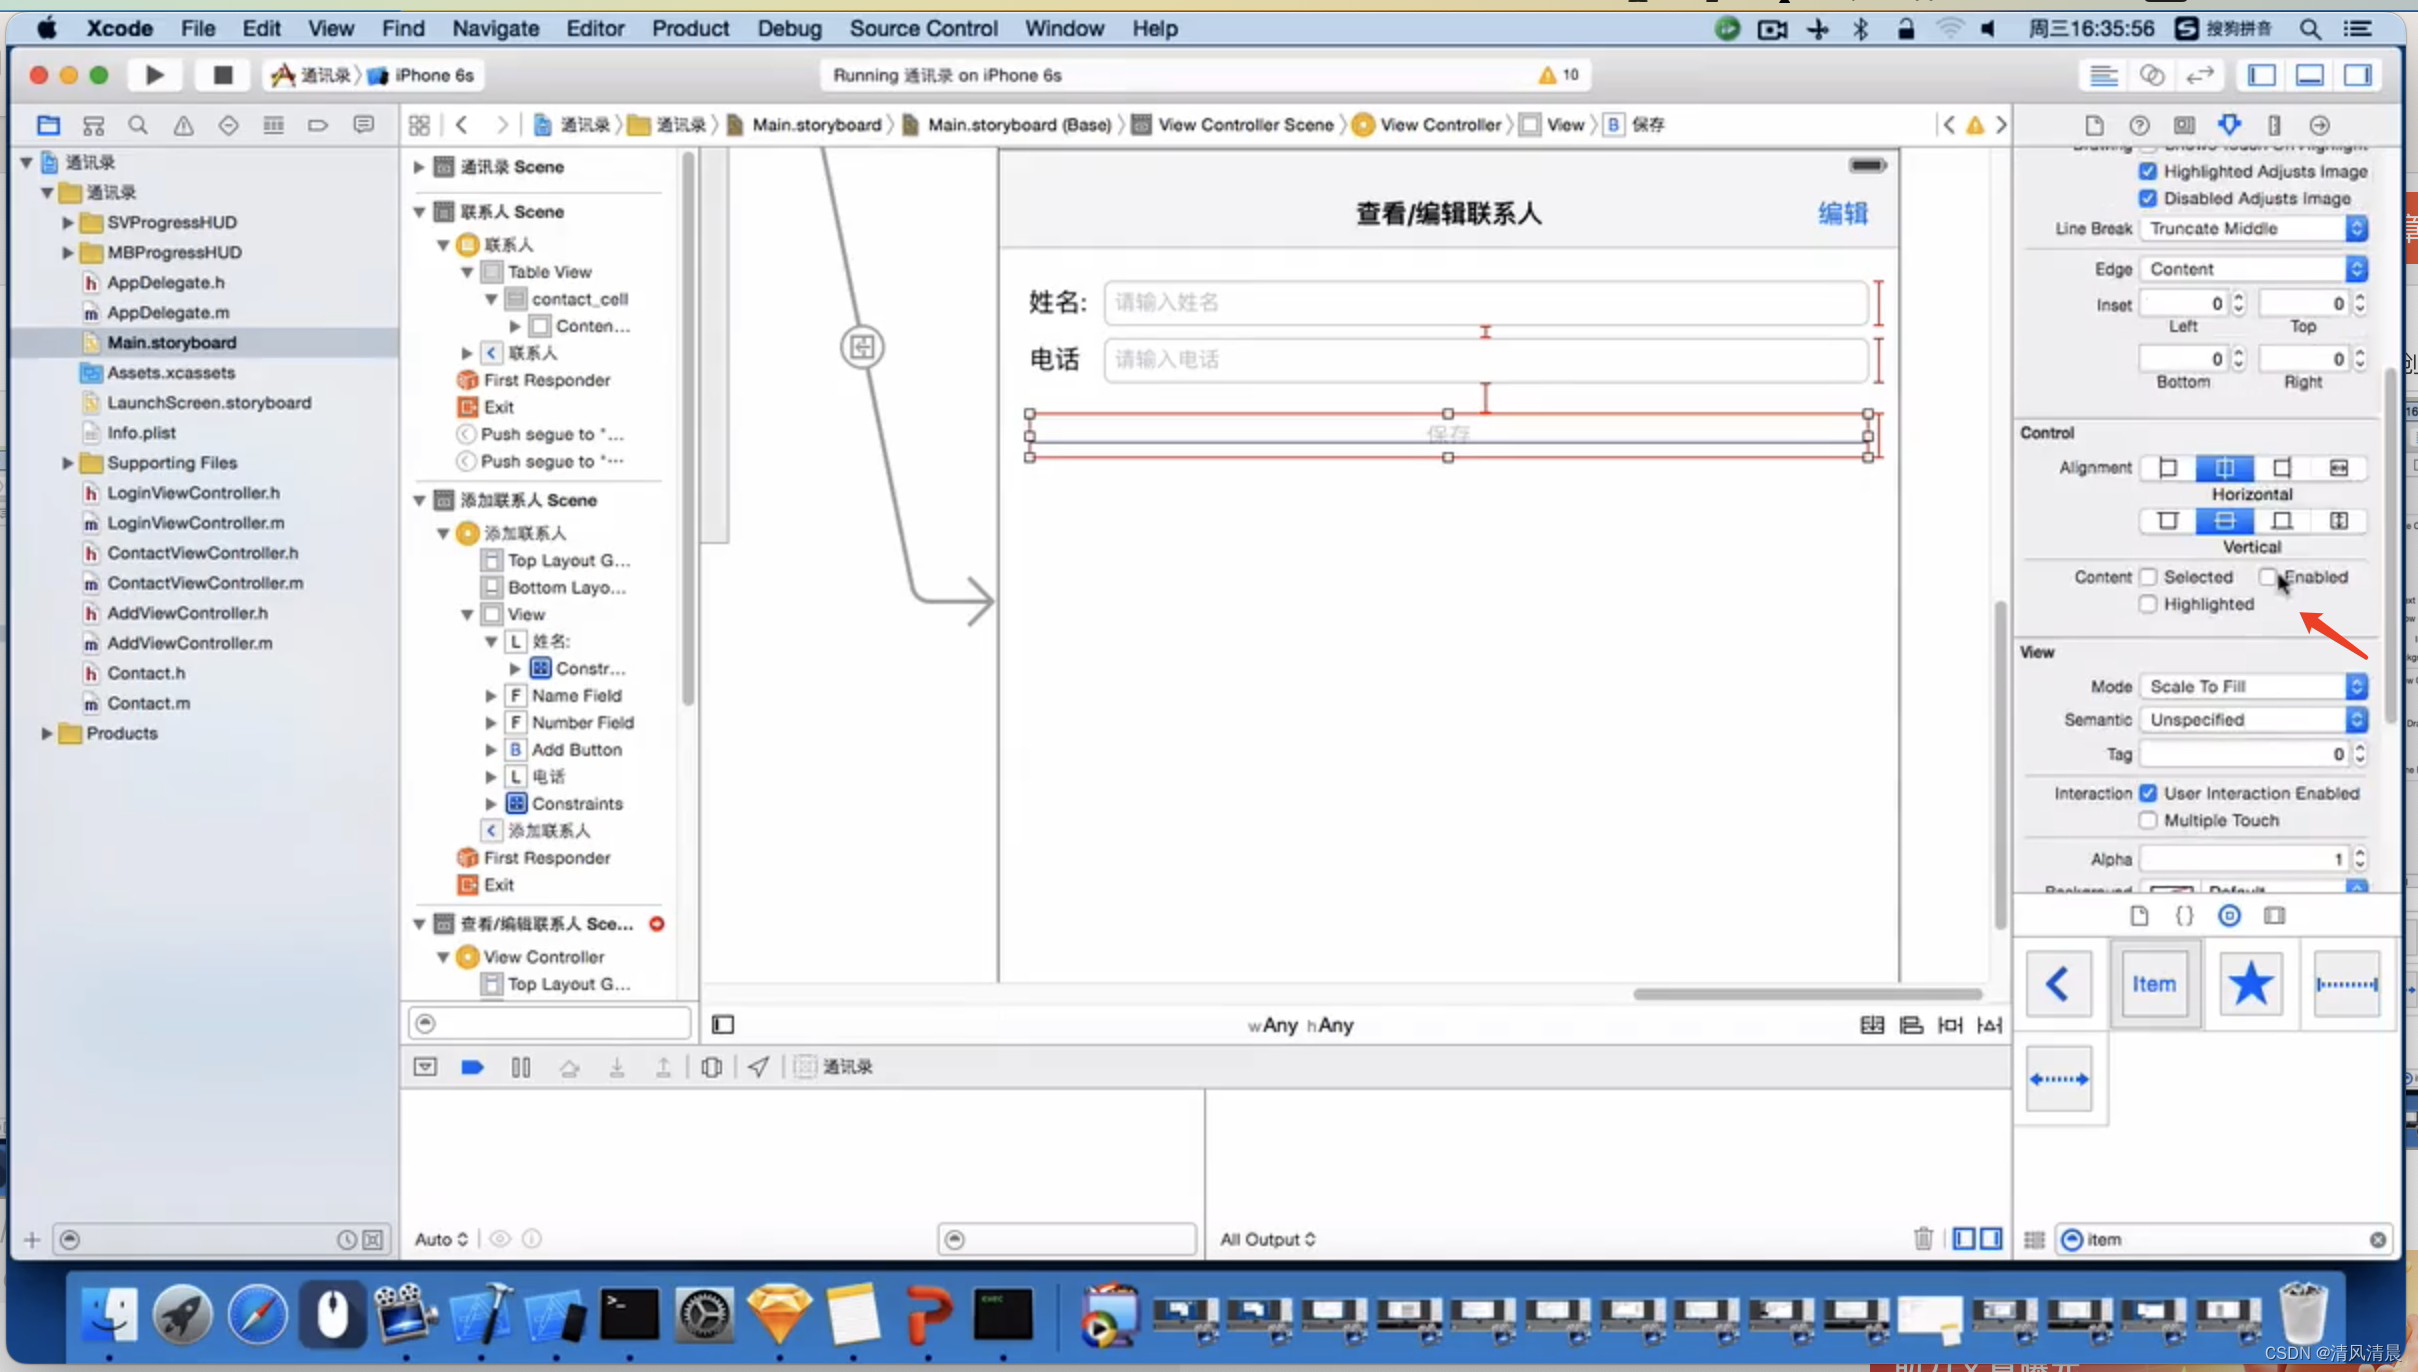Enable Multiple Touch checkbox
Screen dimensions: 2418x1372
tap(2147, 820)
